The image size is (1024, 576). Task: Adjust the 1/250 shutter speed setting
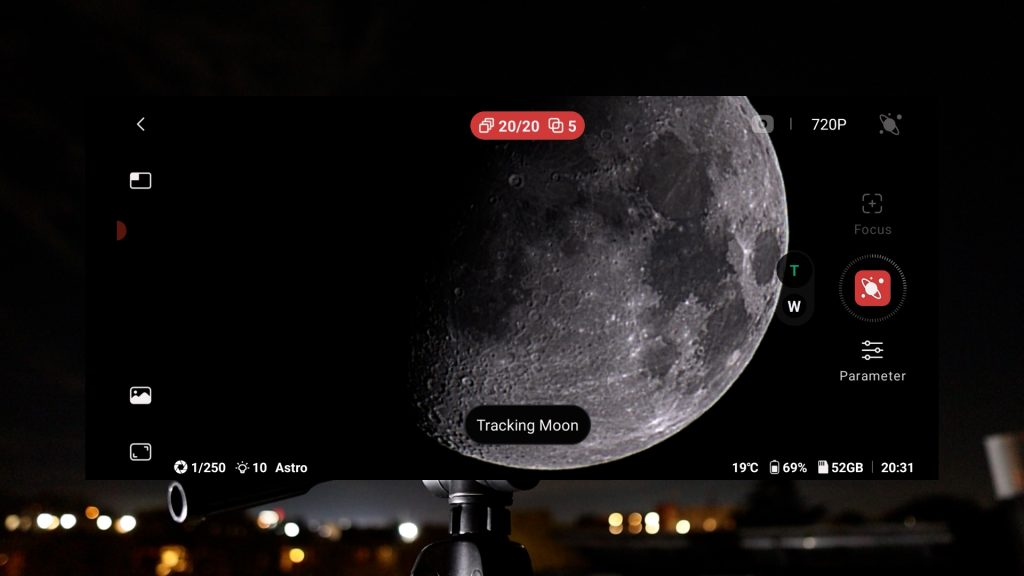click(200, 468)
